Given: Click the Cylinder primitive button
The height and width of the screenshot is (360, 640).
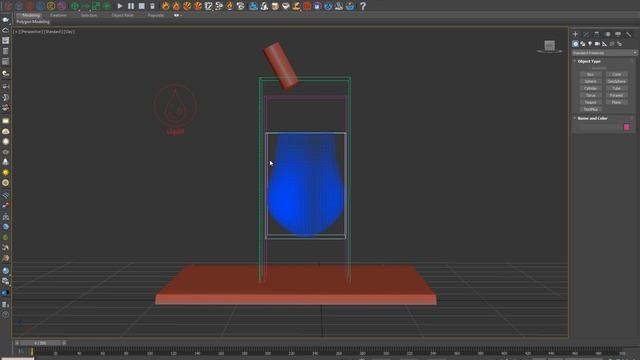Looking at the screenshot, I should 591,89.
